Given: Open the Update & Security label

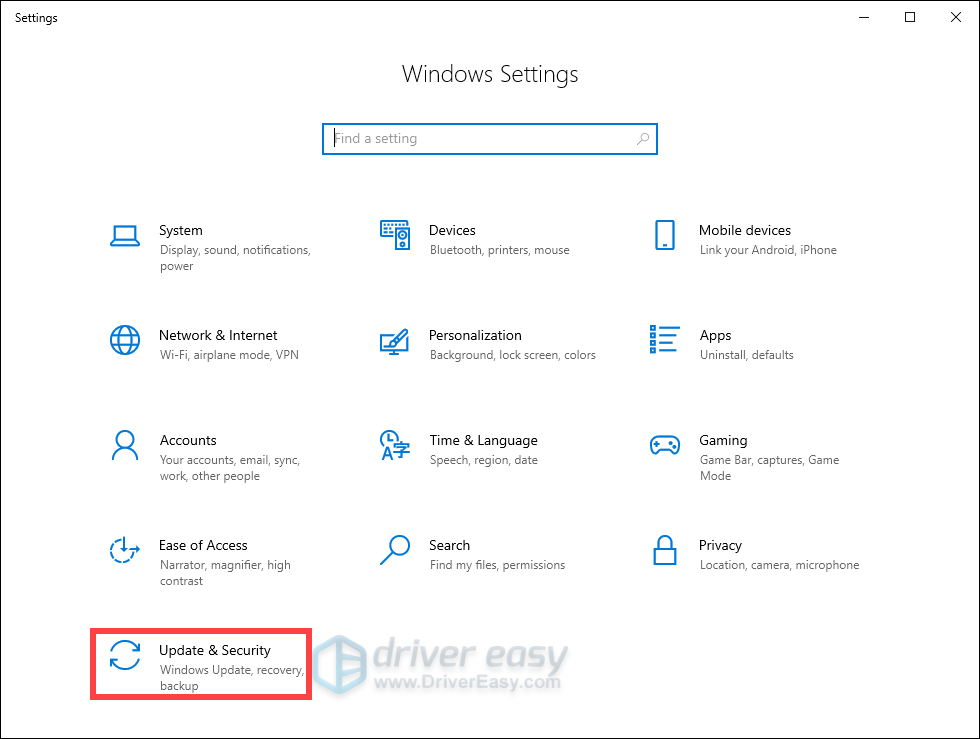Looking at the screenshot, I should (214, 650).
